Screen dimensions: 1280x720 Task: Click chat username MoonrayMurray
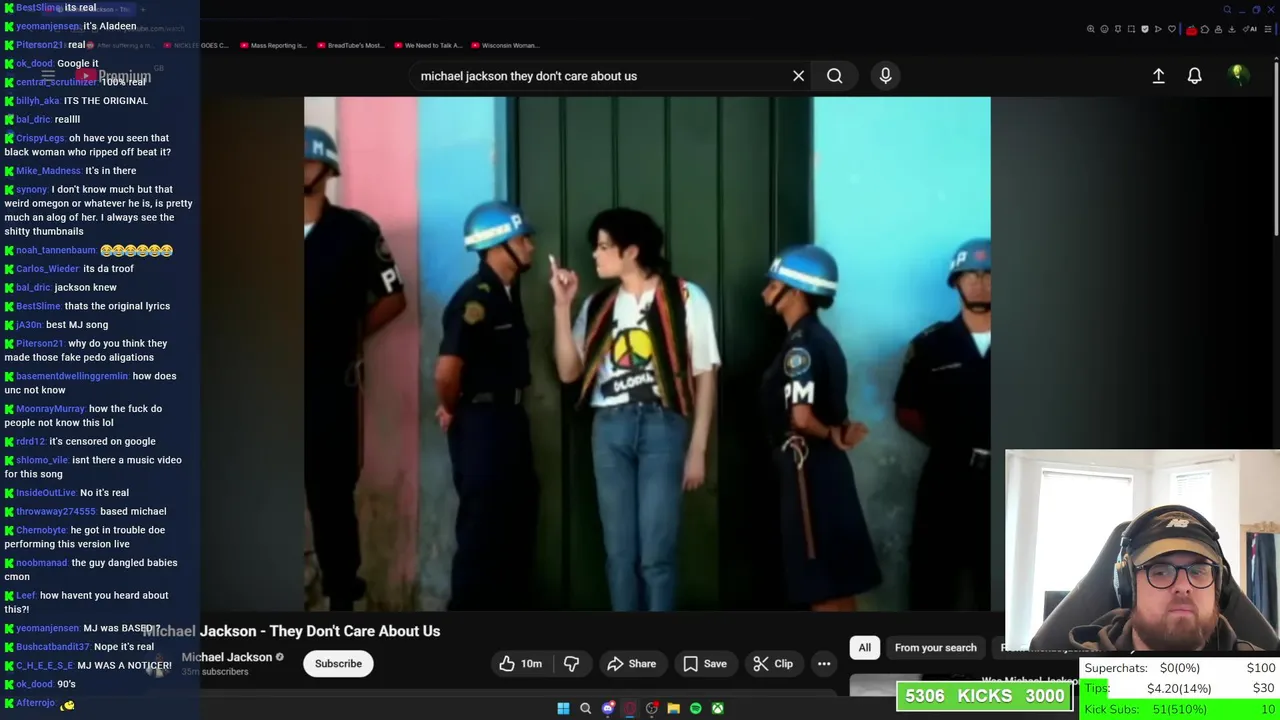pyautogui.click(x=50, y=408)
